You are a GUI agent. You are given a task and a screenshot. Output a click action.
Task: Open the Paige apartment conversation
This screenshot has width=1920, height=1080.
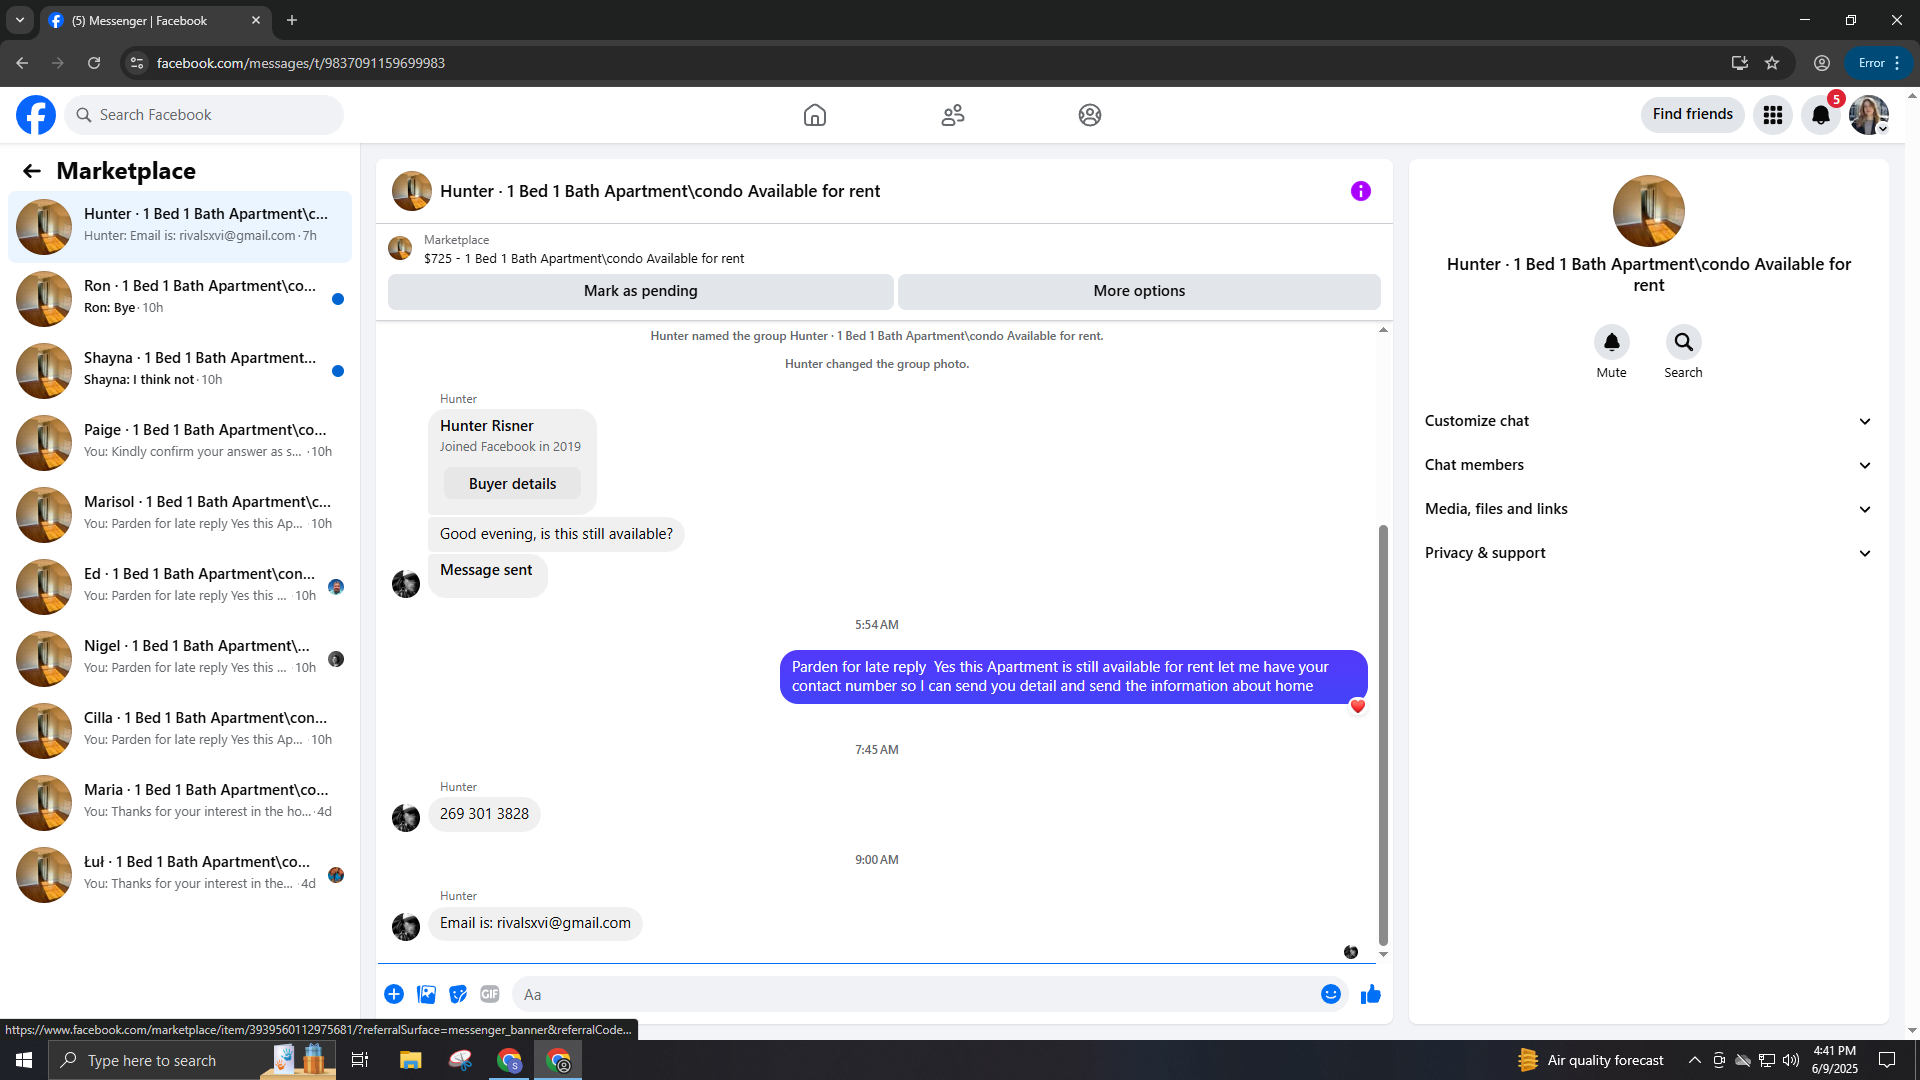(180, 442)
